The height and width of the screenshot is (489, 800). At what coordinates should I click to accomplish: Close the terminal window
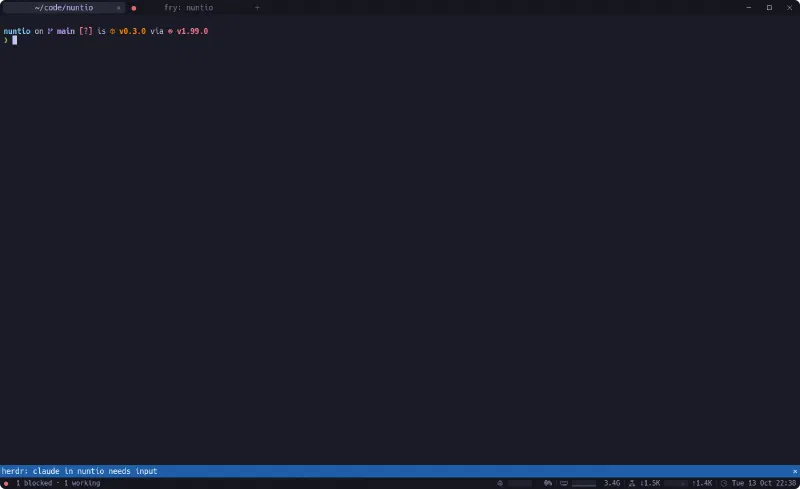pyautogui.click(x=789, y=8)
